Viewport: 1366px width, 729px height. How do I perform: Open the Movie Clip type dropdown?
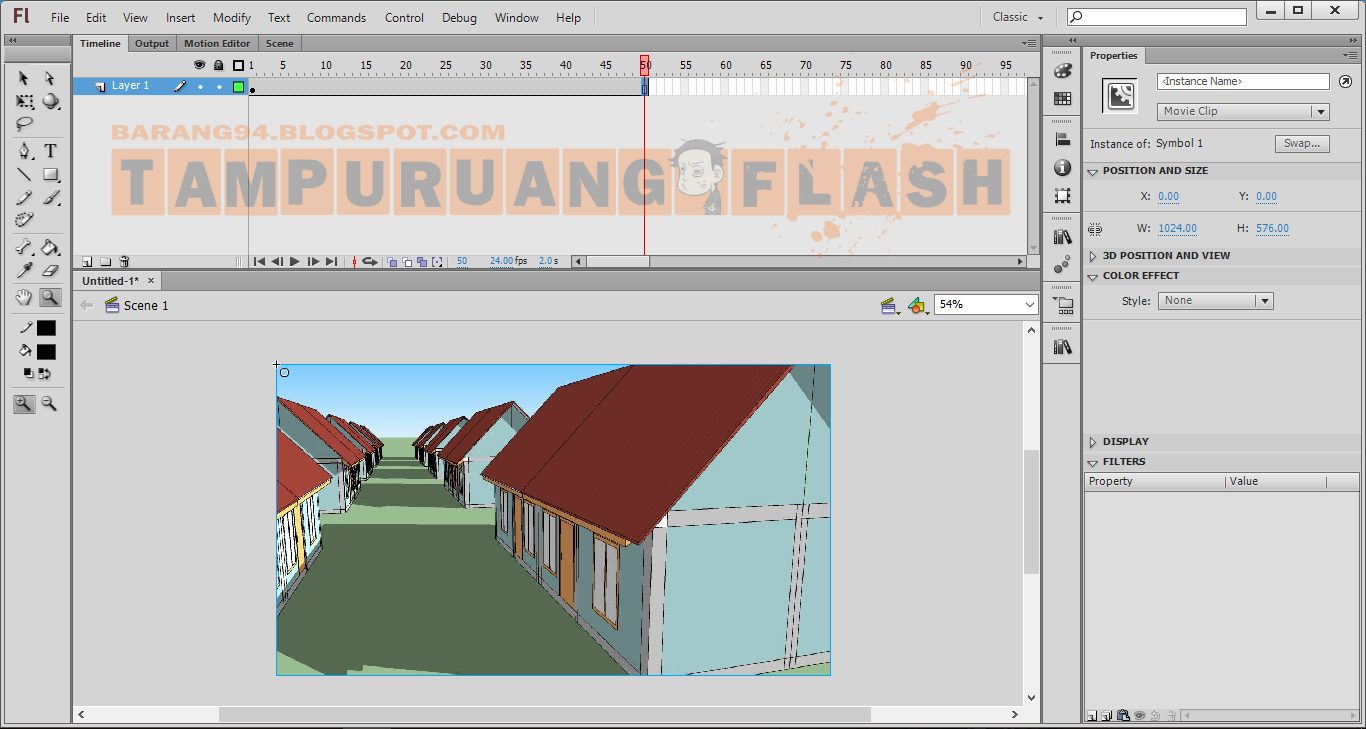point(1243,112)
